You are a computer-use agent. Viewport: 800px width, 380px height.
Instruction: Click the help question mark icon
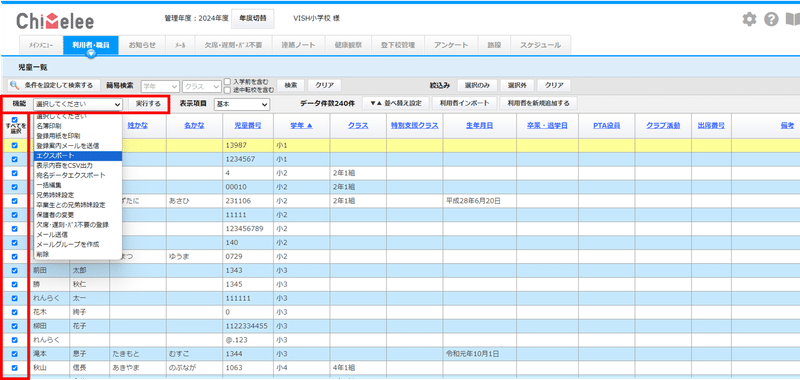pos(771,20)
